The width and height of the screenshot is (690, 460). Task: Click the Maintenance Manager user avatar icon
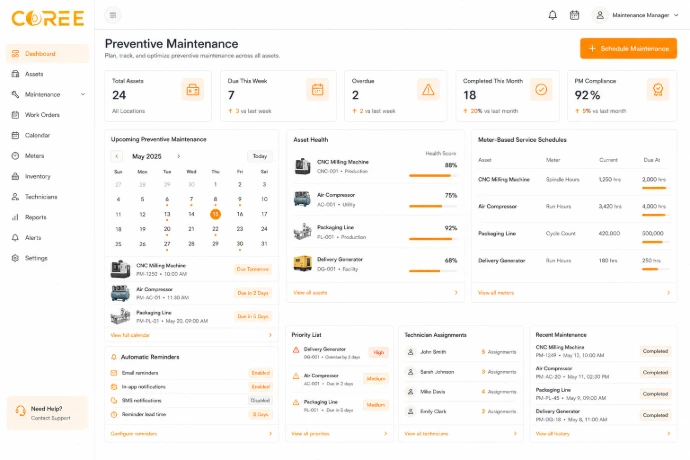pyautogui.click(x=600, y=15)
